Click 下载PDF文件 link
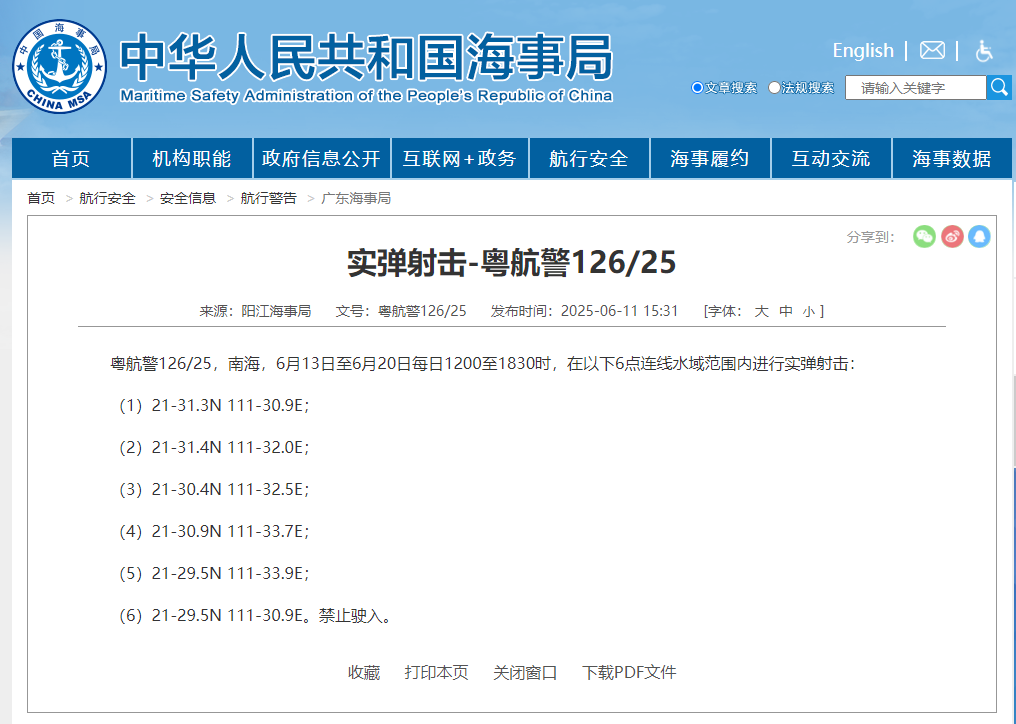1016x724 pixels. (x=629, y=672)
